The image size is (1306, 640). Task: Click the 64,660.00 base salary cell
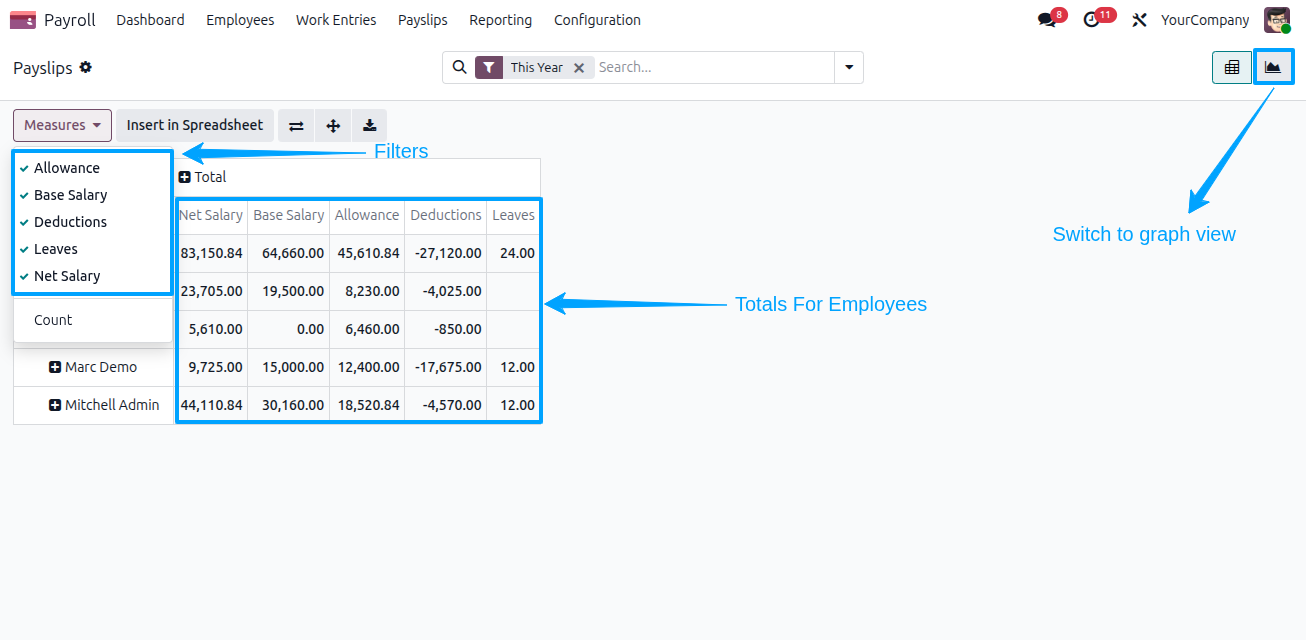click(289, 253)
